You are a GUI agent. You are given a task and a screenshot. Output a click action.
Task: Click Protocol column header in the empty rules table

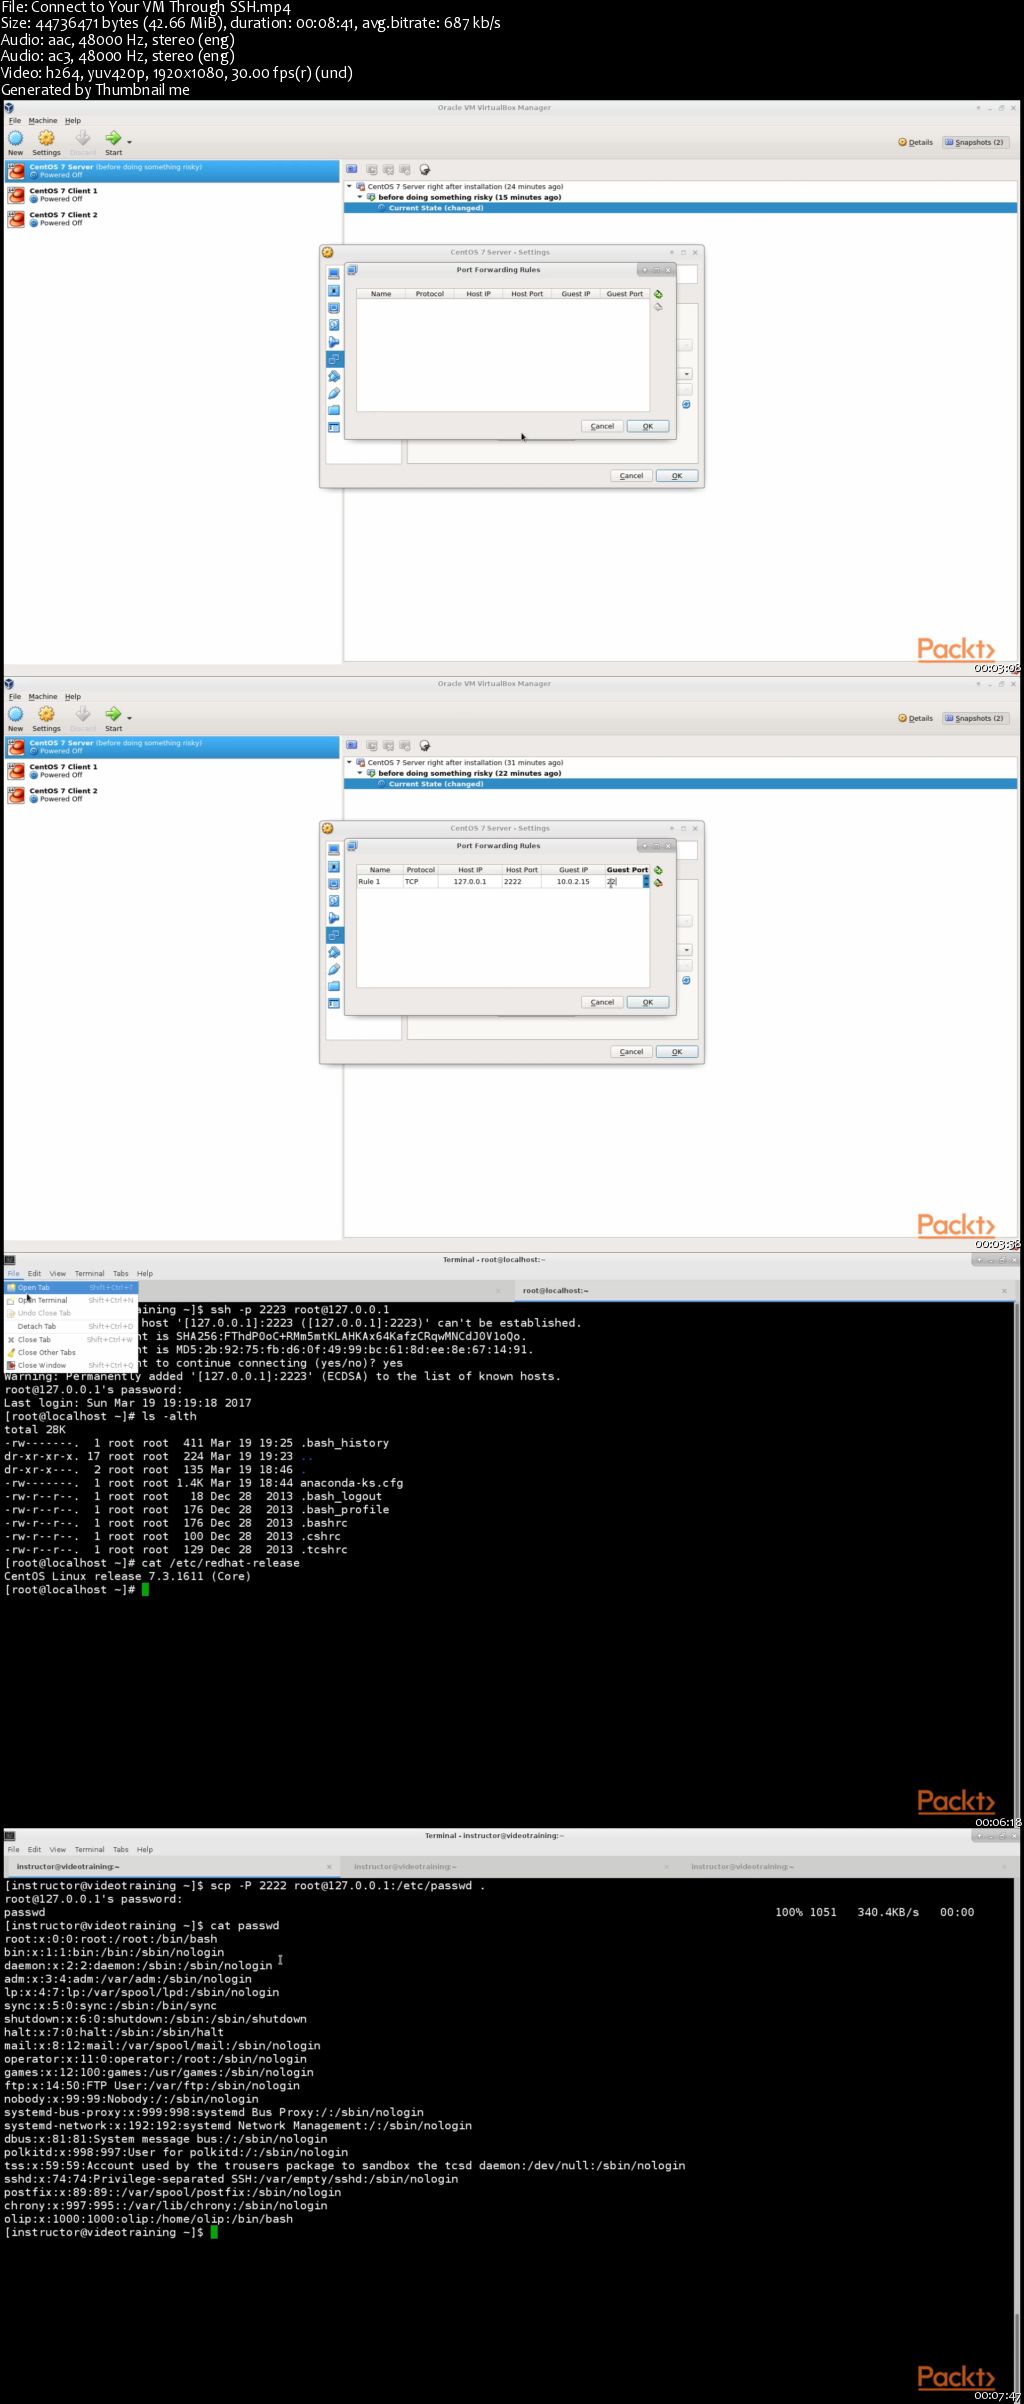[430, 294]
